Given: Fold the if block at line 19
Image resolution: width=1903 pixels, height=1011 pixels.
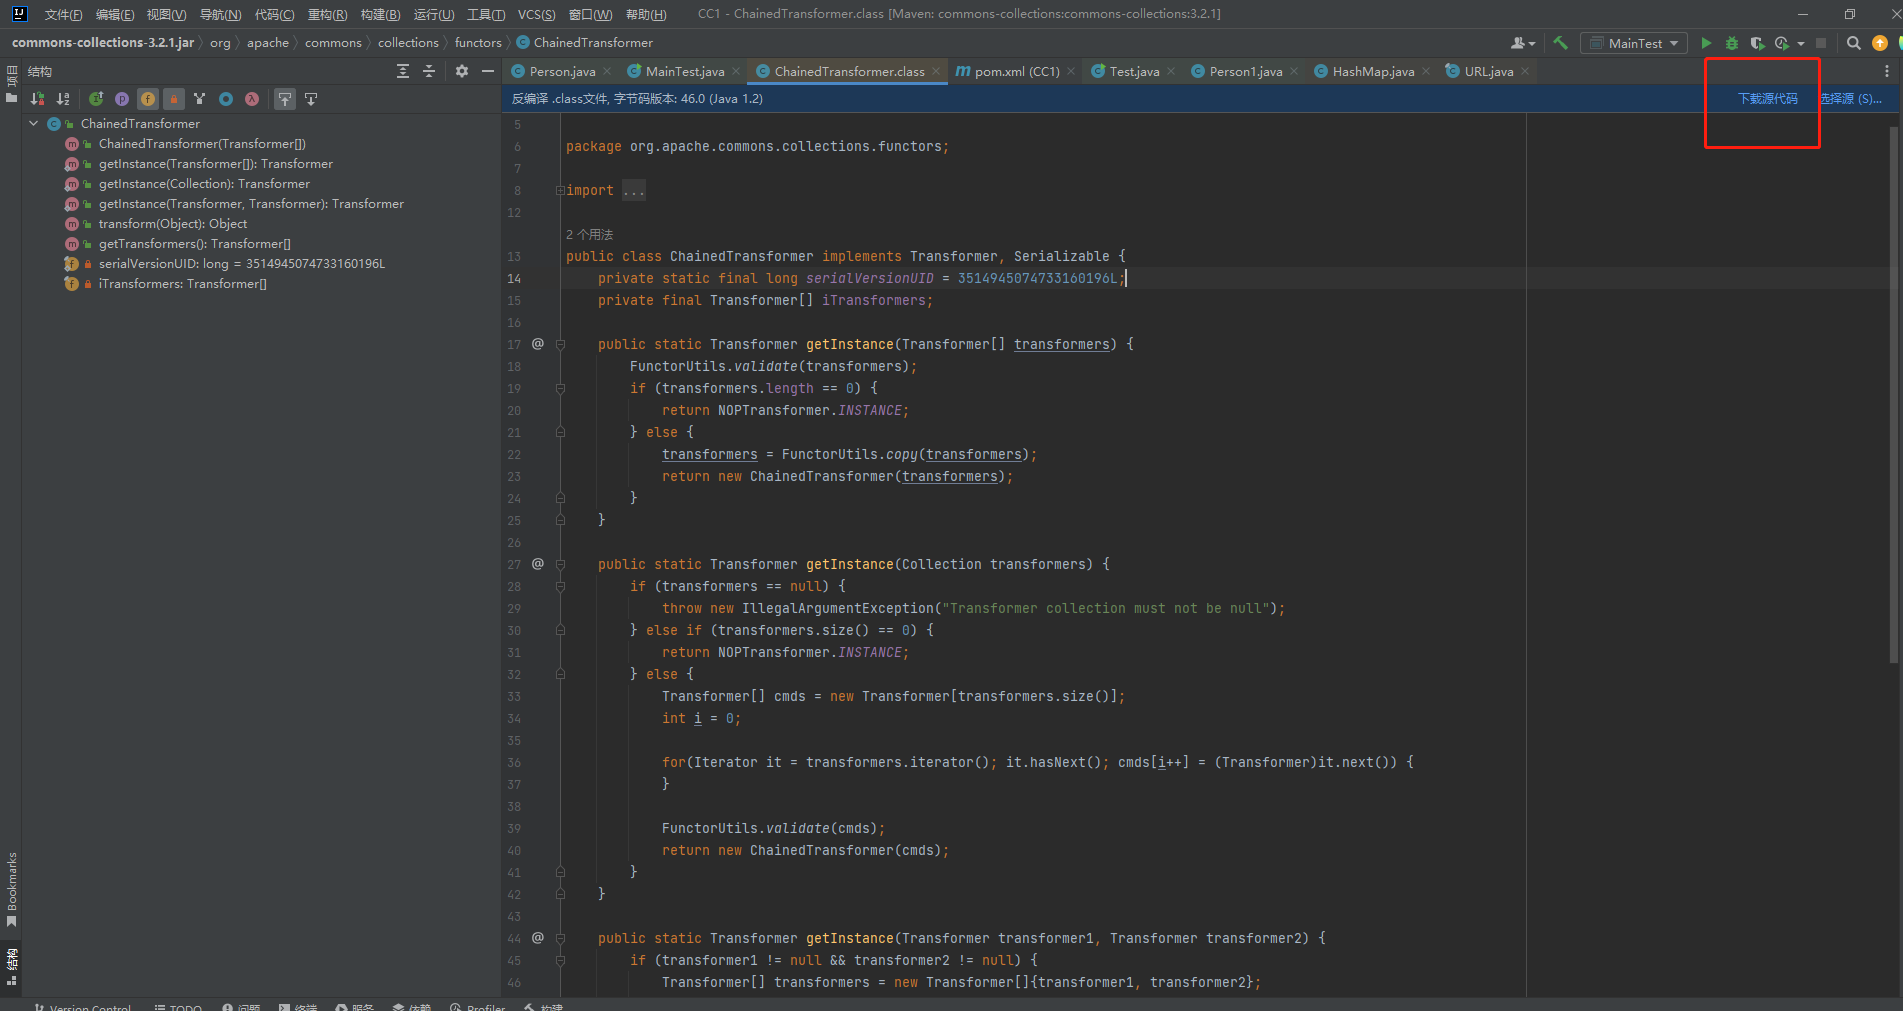Looking at the screenshot, I should tap(560, 388).
